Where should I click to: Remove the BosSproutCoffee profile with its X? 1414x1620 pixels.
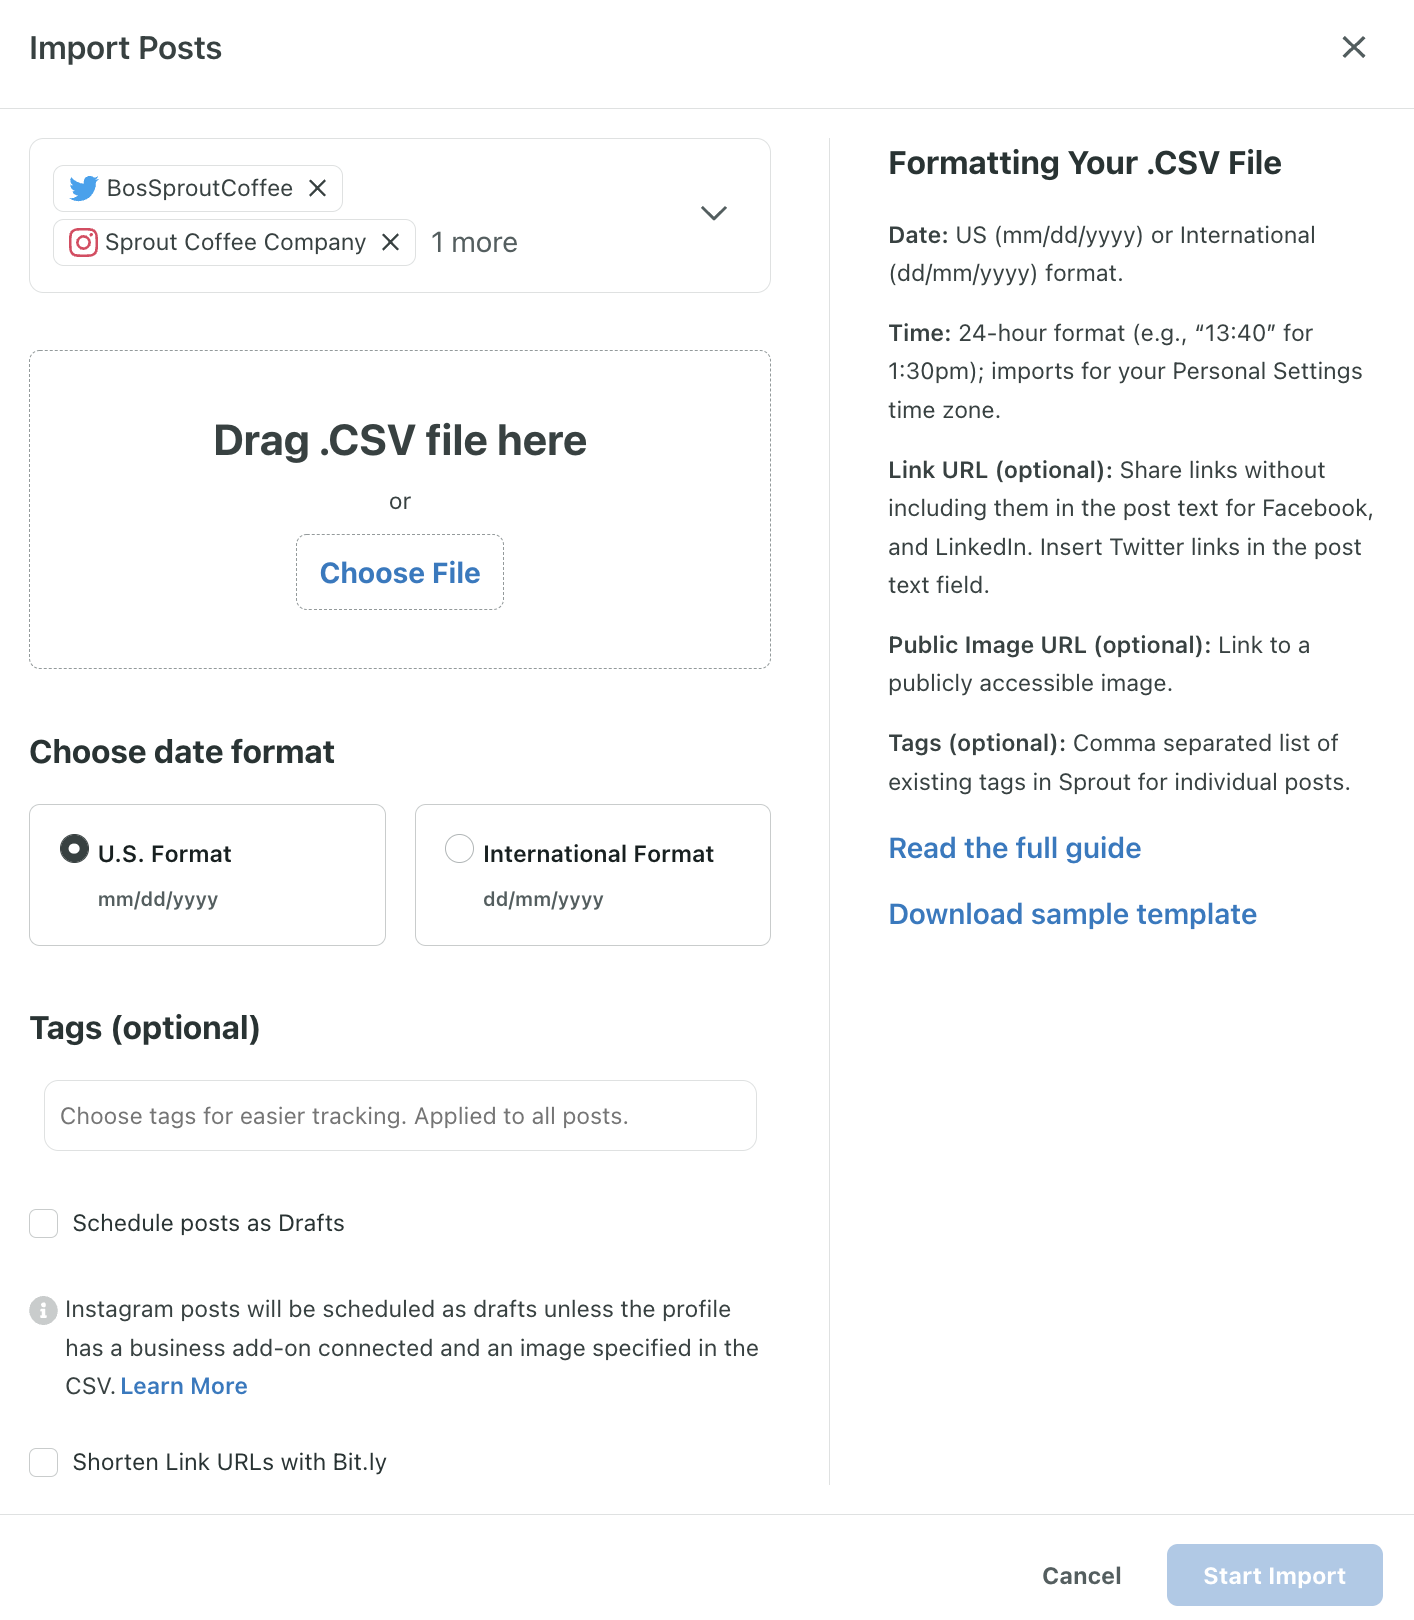(x=318, y=188)
